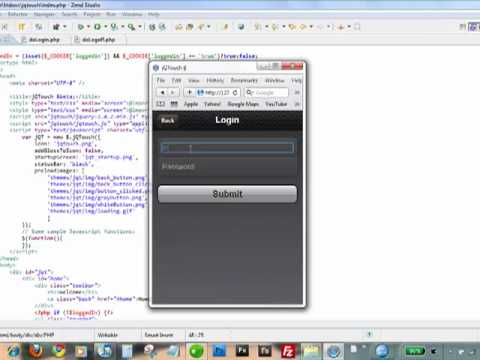Open Internet Explorer from the taskbar
The width and height of the screenshot is (480, 360).
pos(14,351)
